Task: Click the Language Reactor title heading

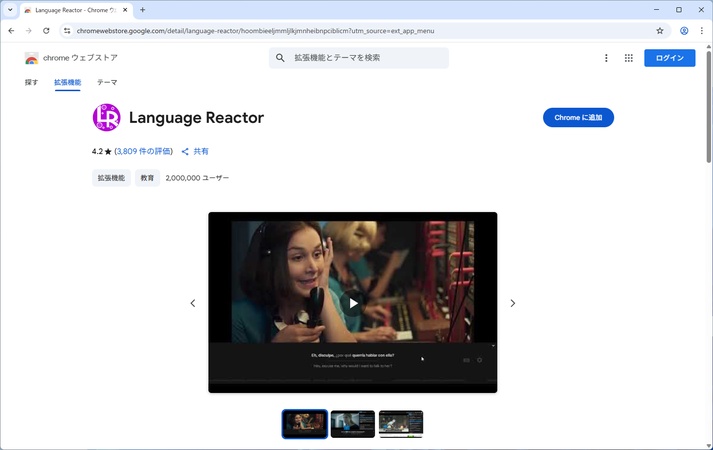Action: [196, 117]
